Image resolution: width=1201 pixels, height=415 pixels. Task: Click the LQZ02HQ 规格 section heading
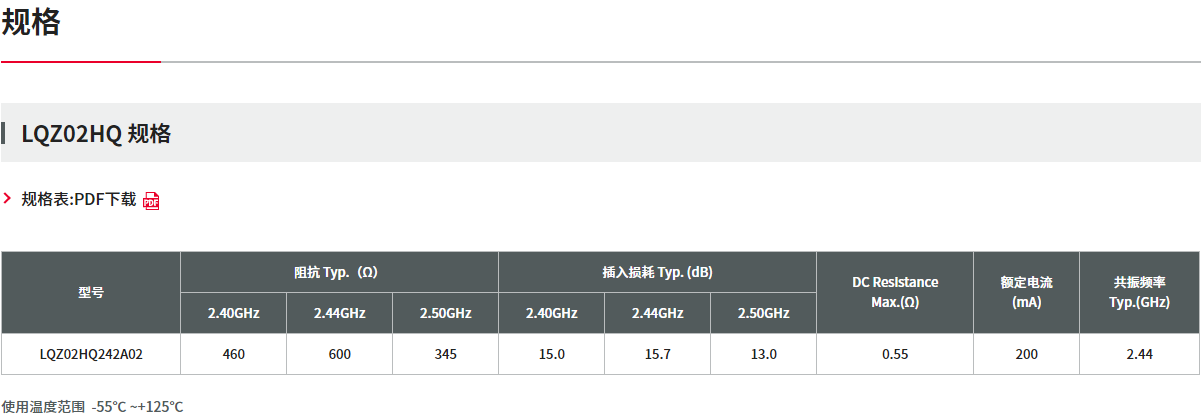96,133
